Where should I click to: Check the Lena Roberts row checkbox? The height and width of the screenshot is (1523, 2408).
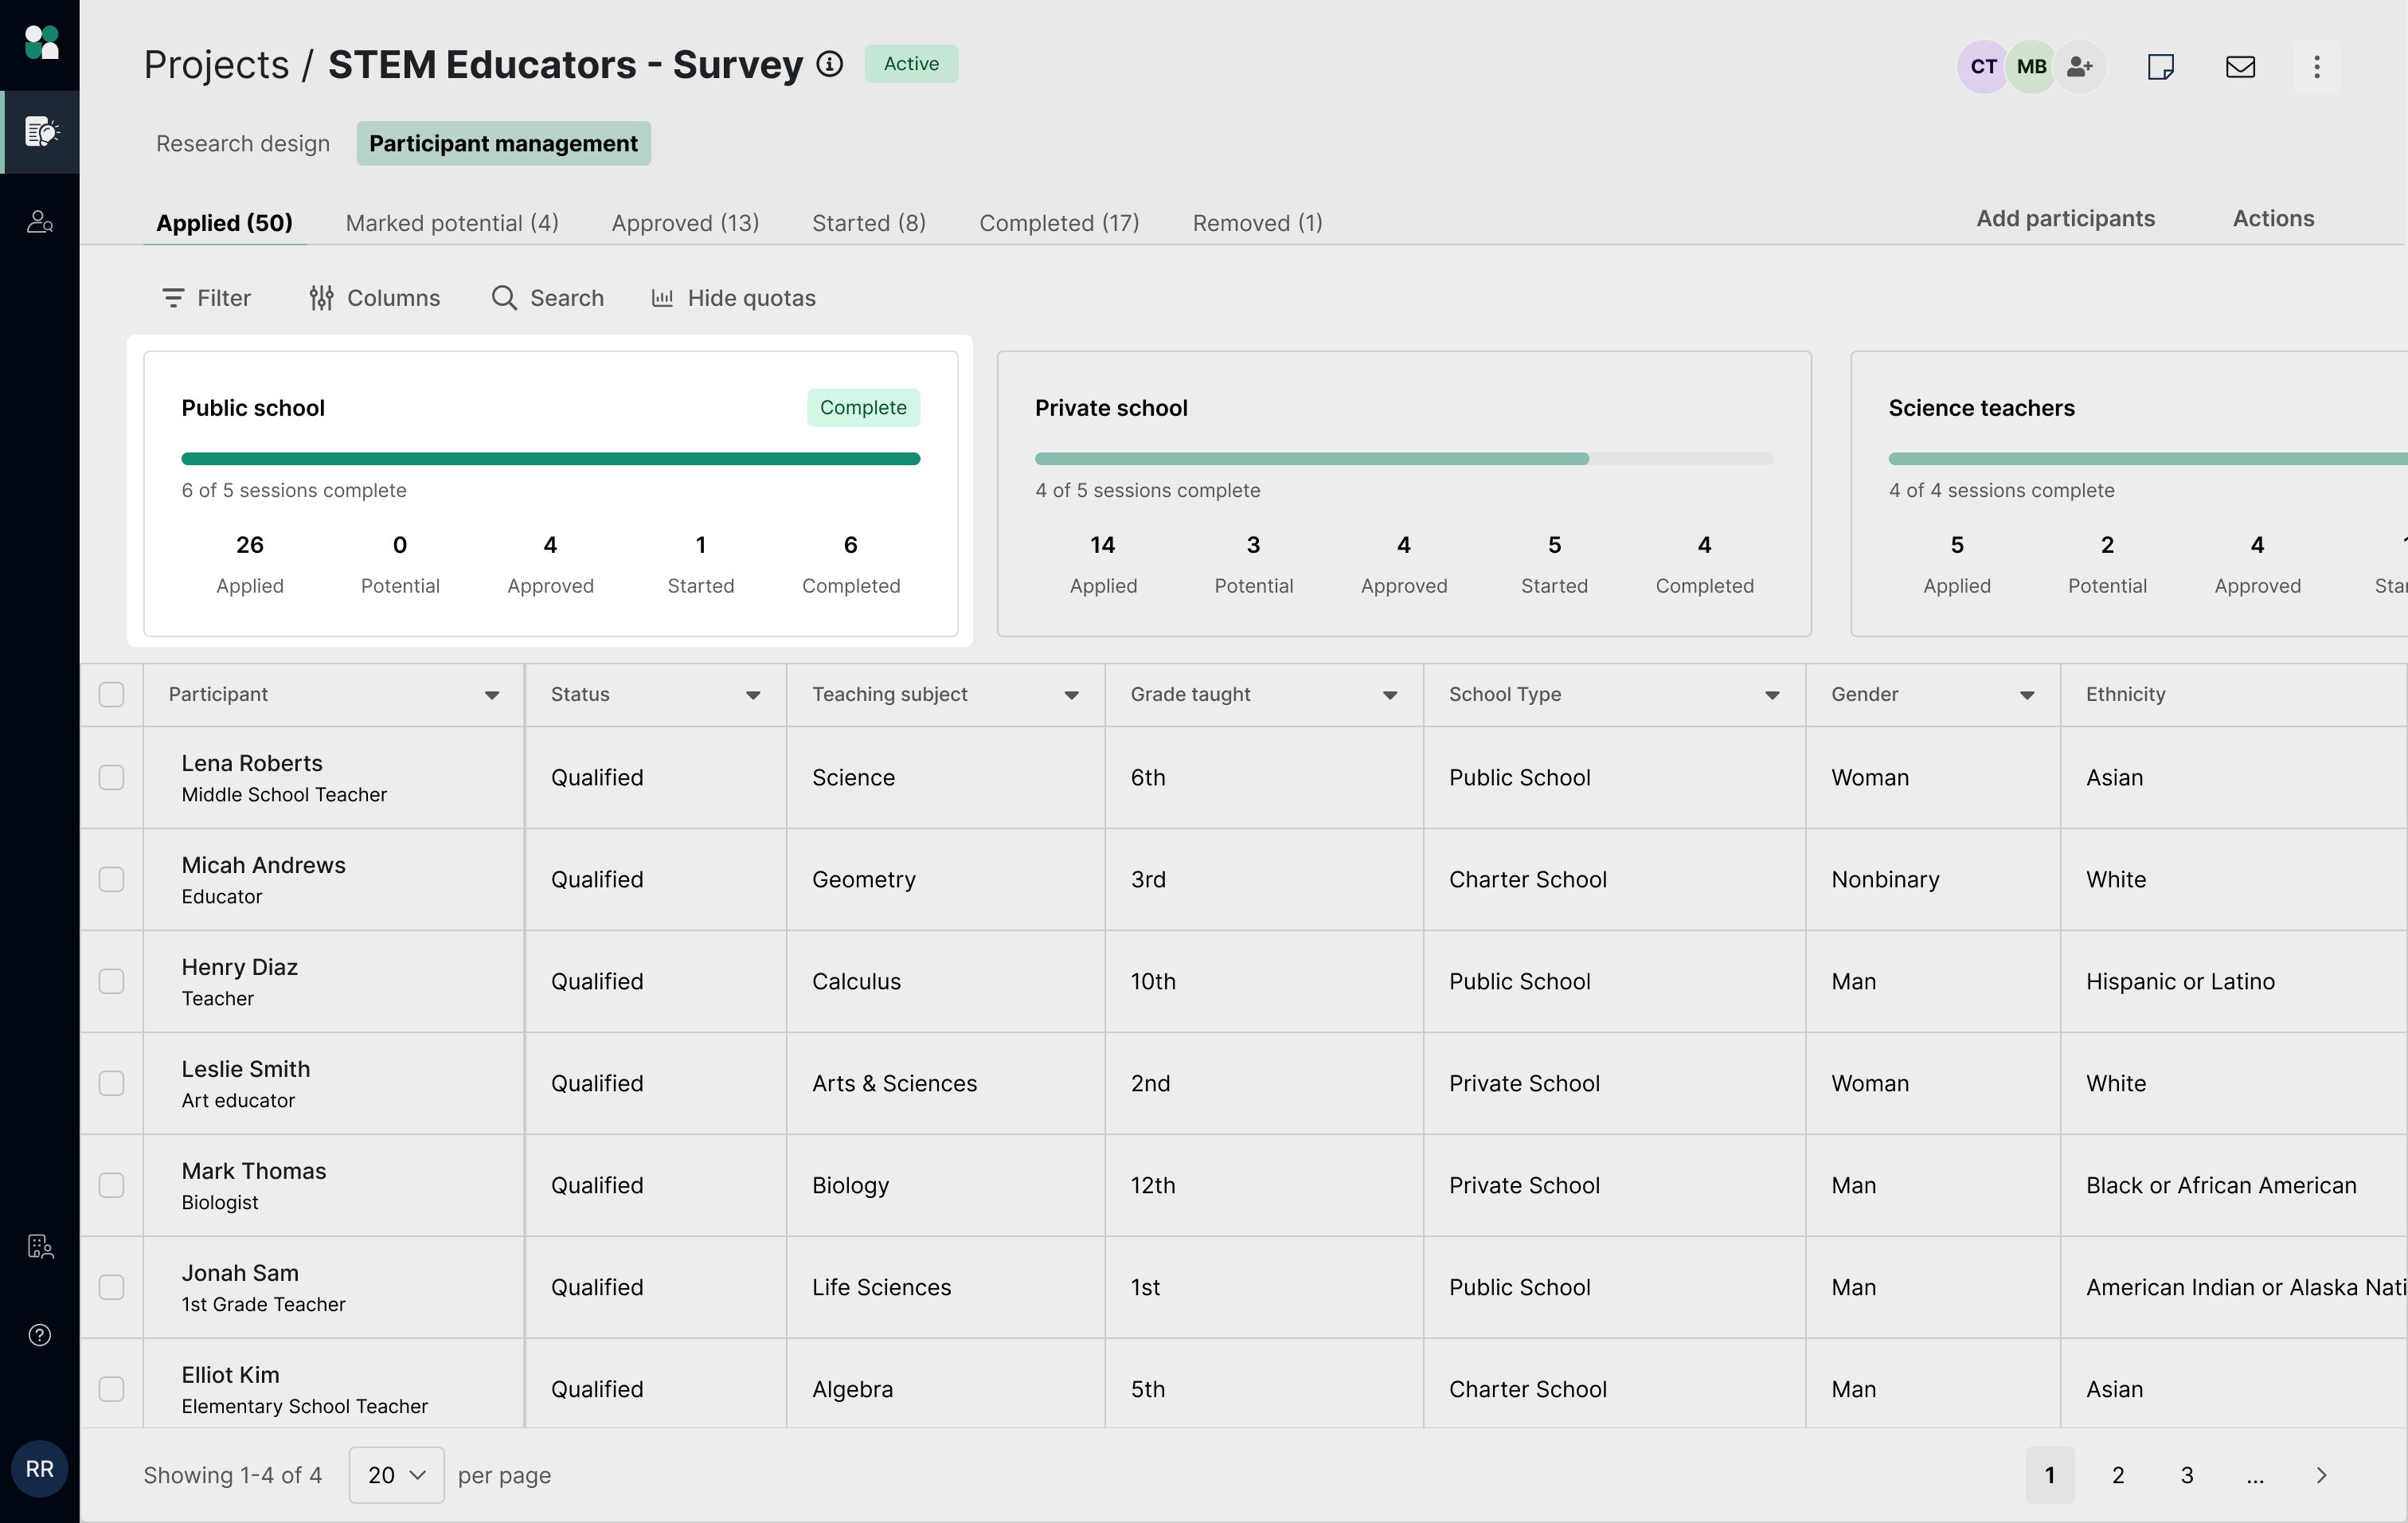pyautogui.click(x=111, y=777)
